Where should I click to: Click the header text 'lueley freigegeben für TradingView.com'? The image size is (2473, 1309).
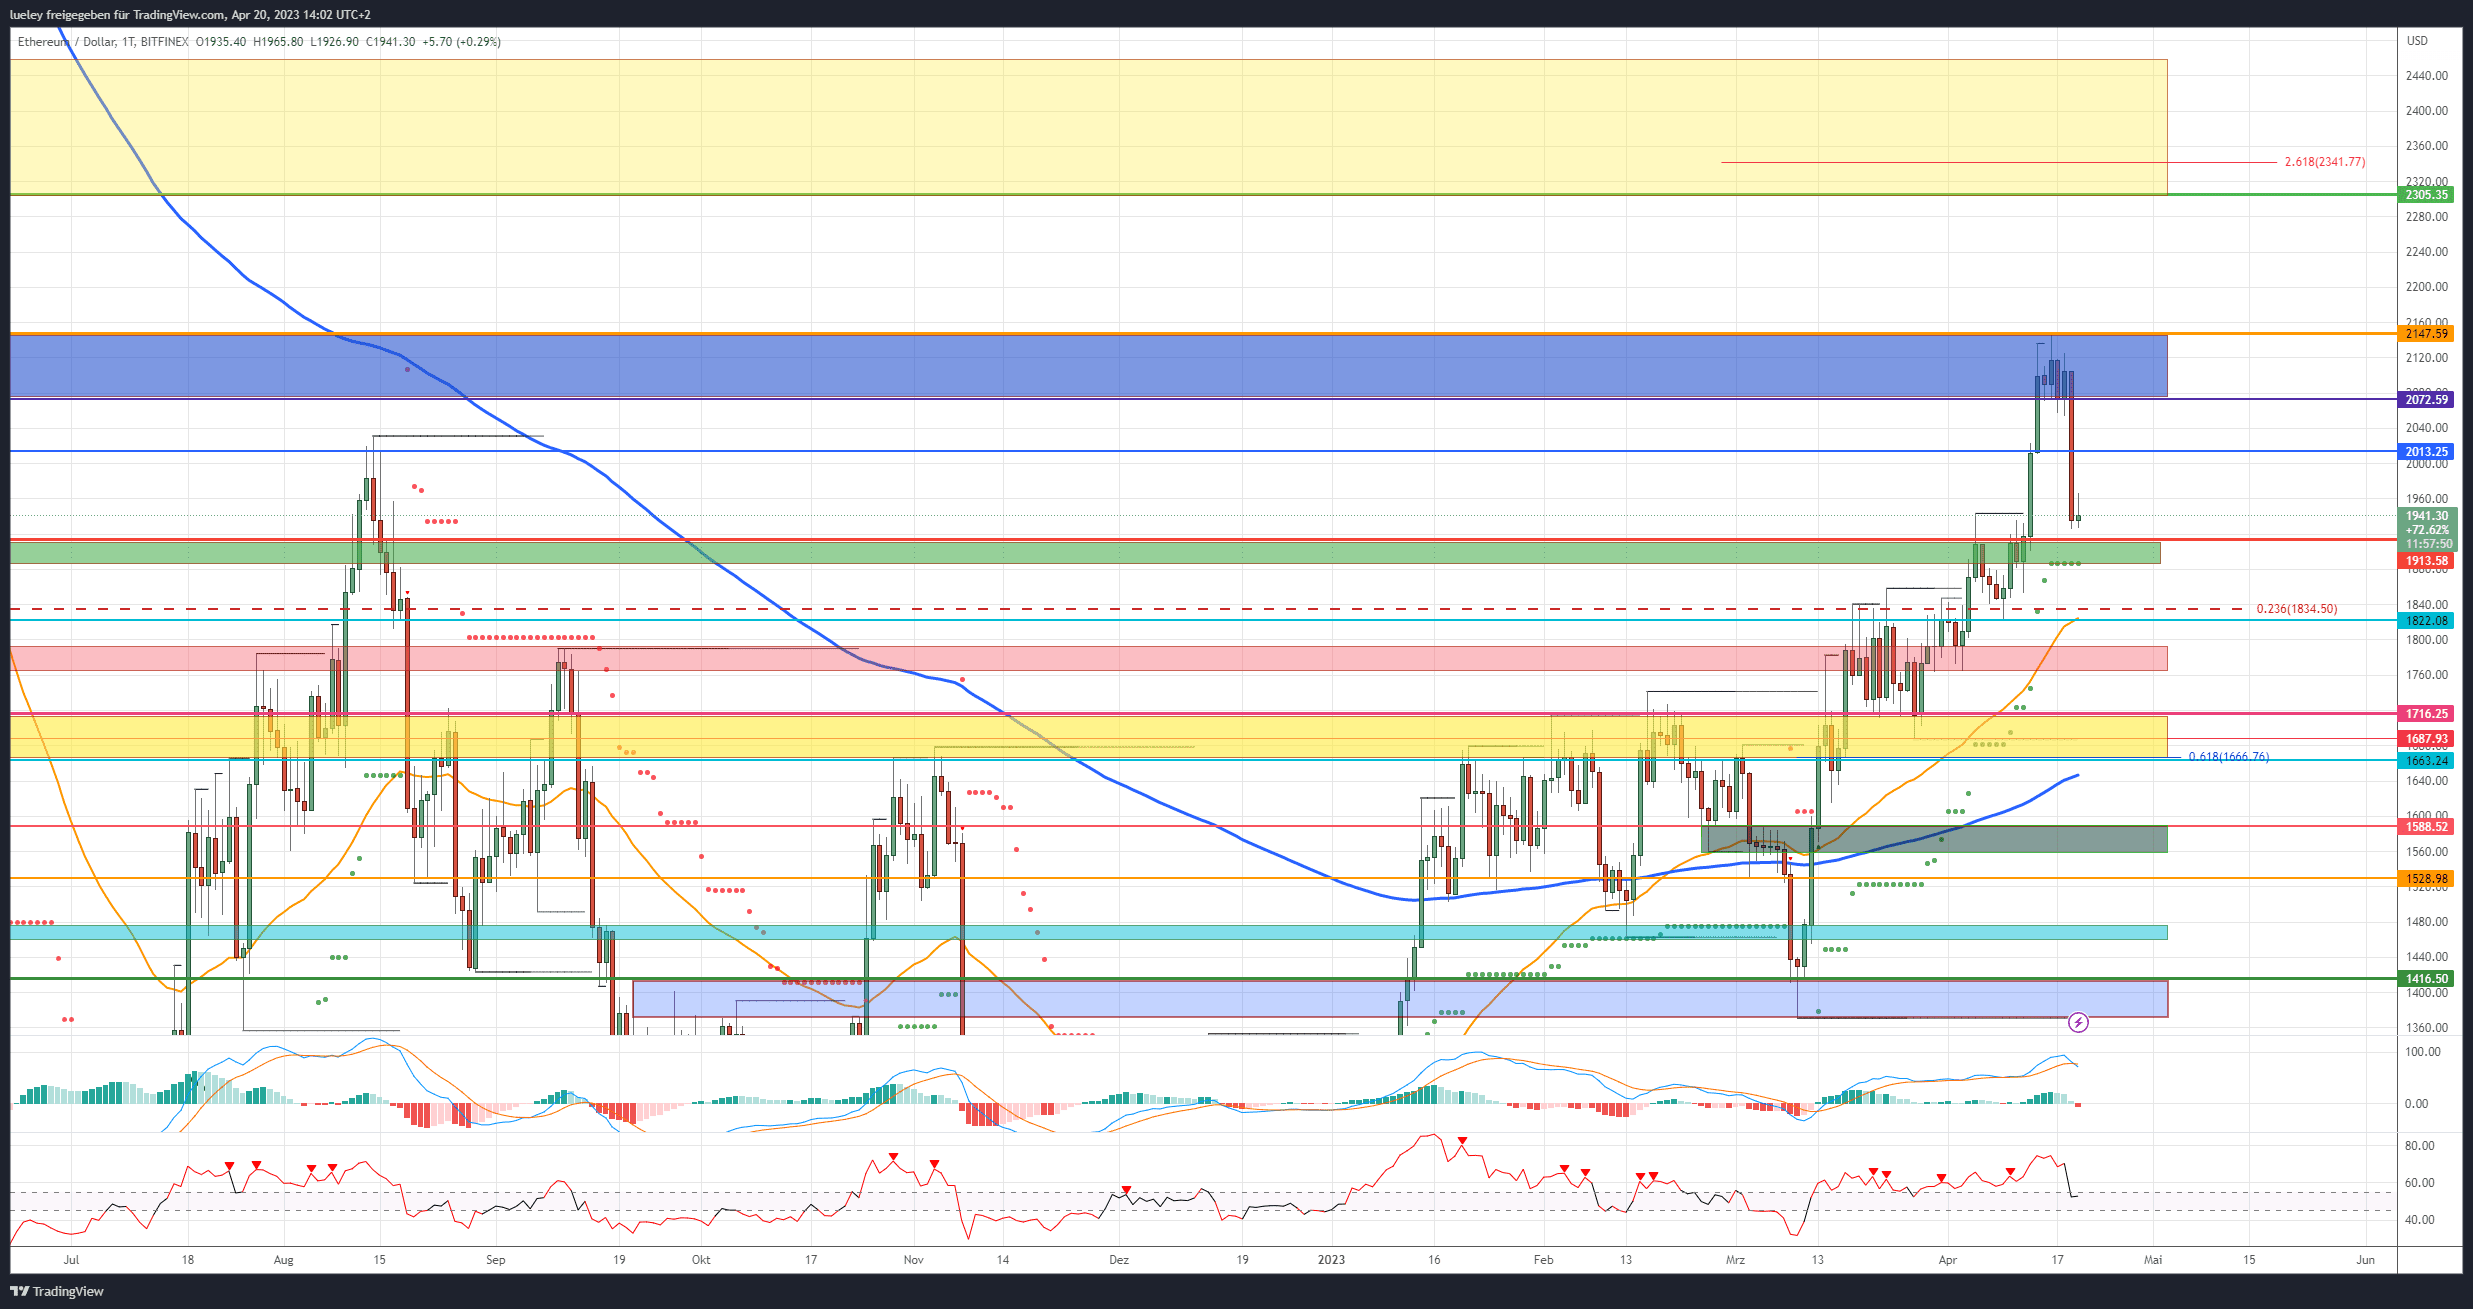(x=116, y=15)
